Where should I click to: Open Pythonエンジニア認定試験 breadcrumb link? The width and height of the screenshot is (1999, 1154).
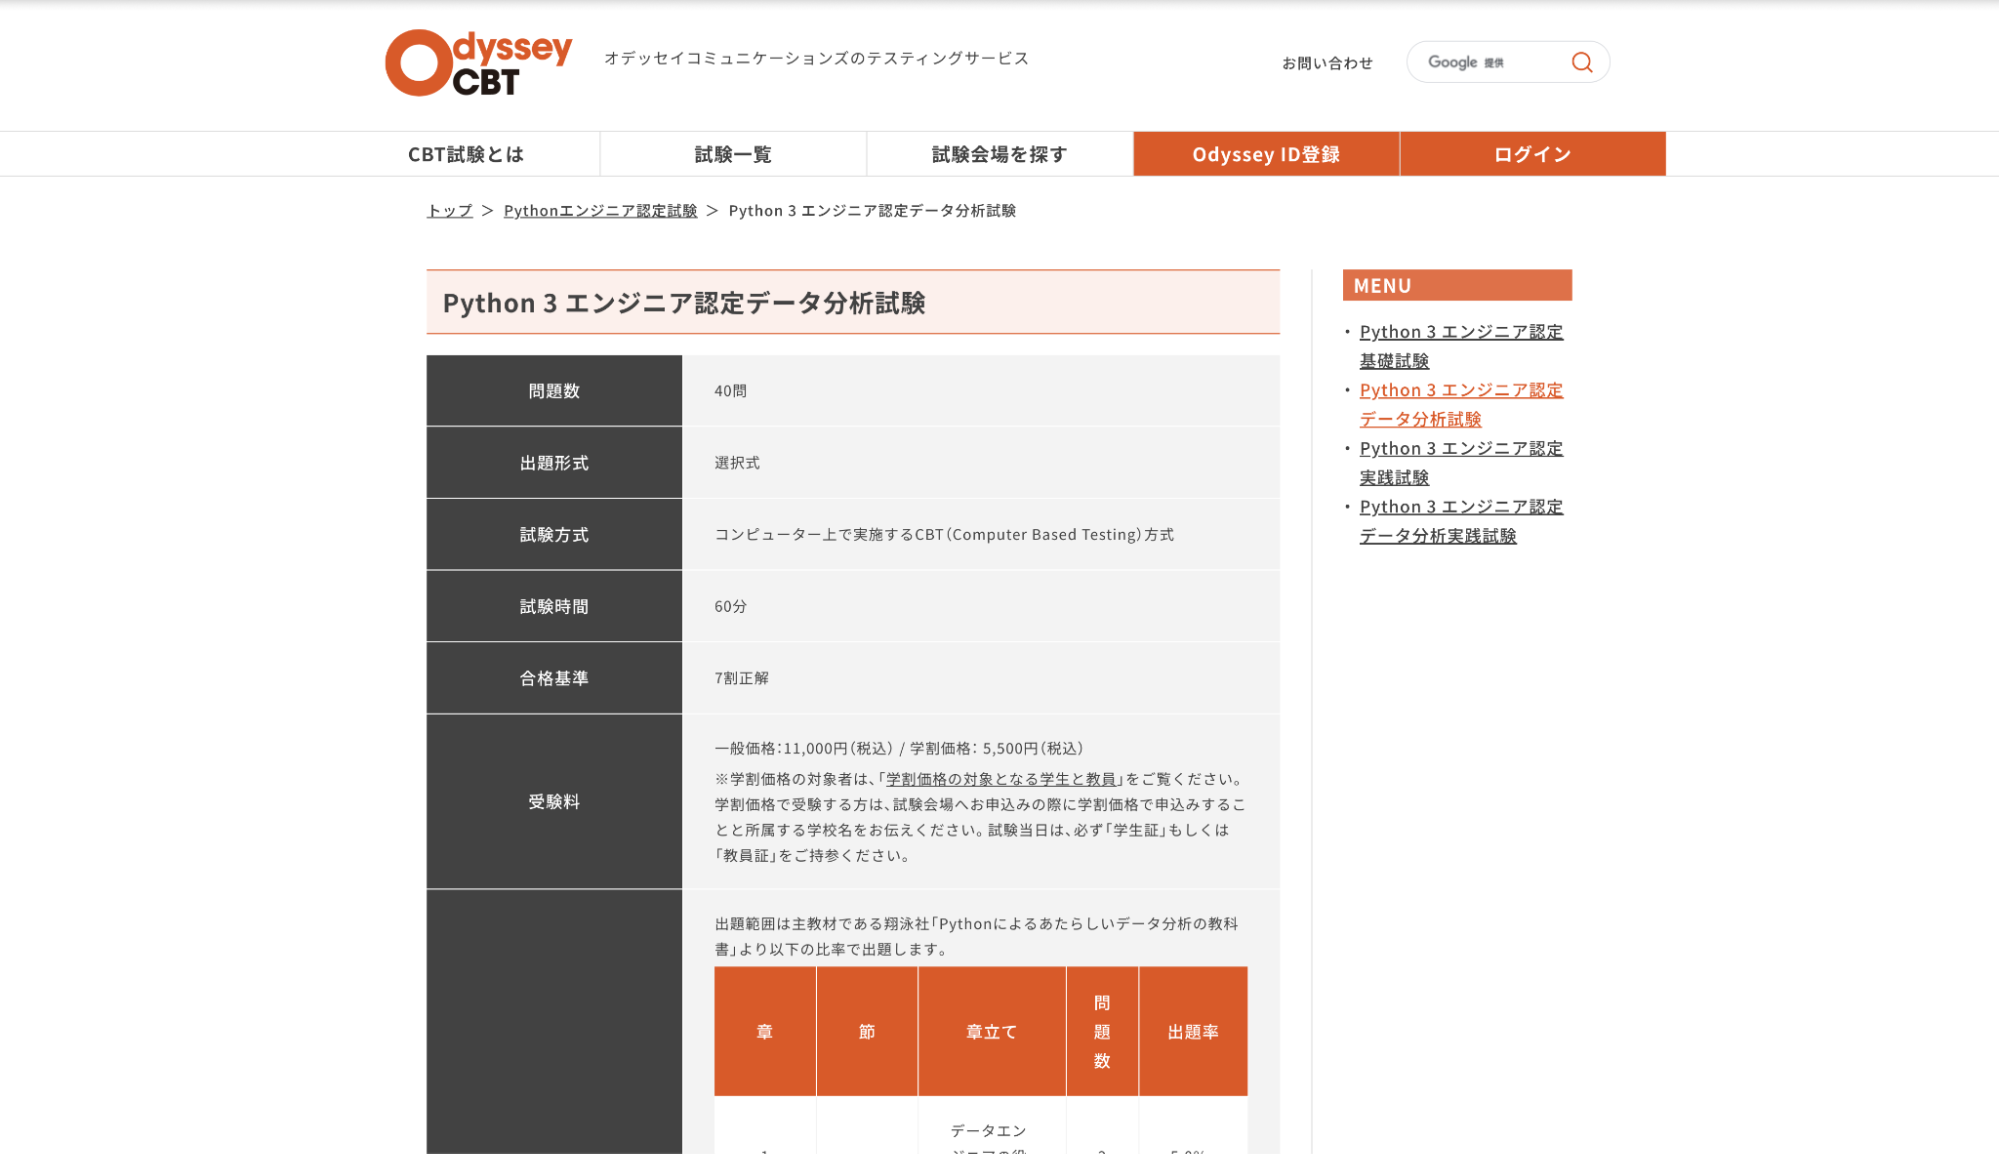tap(600, 211)
